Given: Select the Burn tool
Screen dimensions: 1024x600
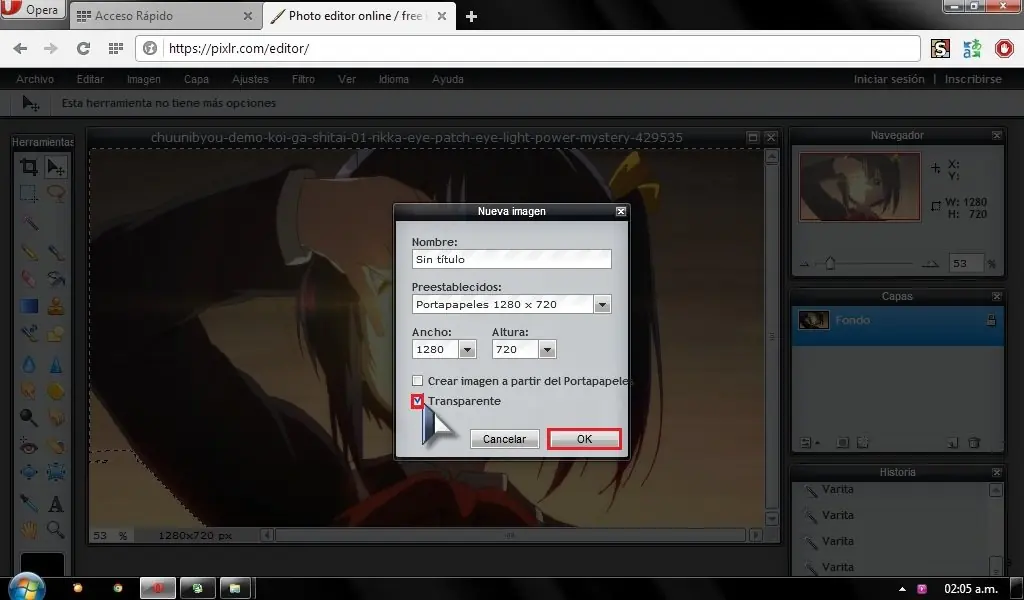Looking at the screenshot, I should pyautogui.click(x=56, y=417).
